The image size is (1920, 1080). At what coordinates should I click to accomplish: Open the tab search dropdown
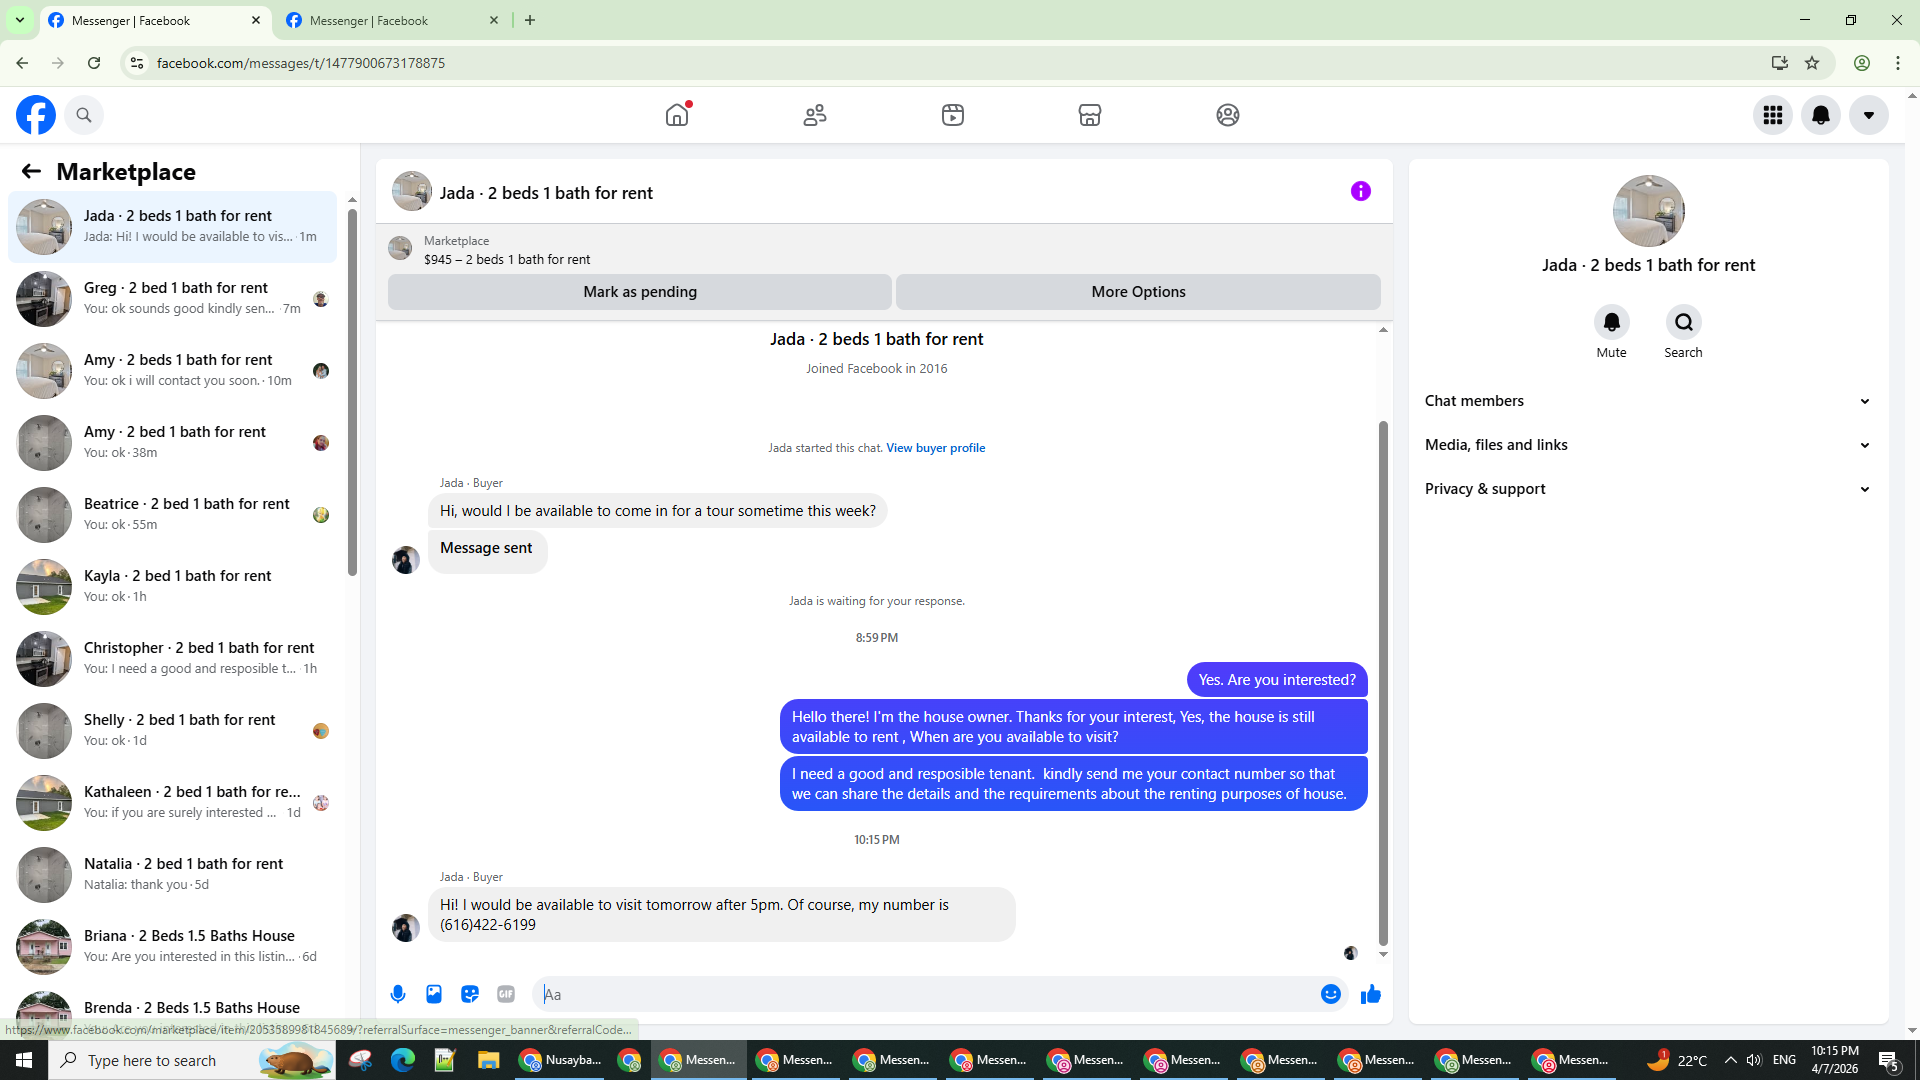(x=19, y=20)
